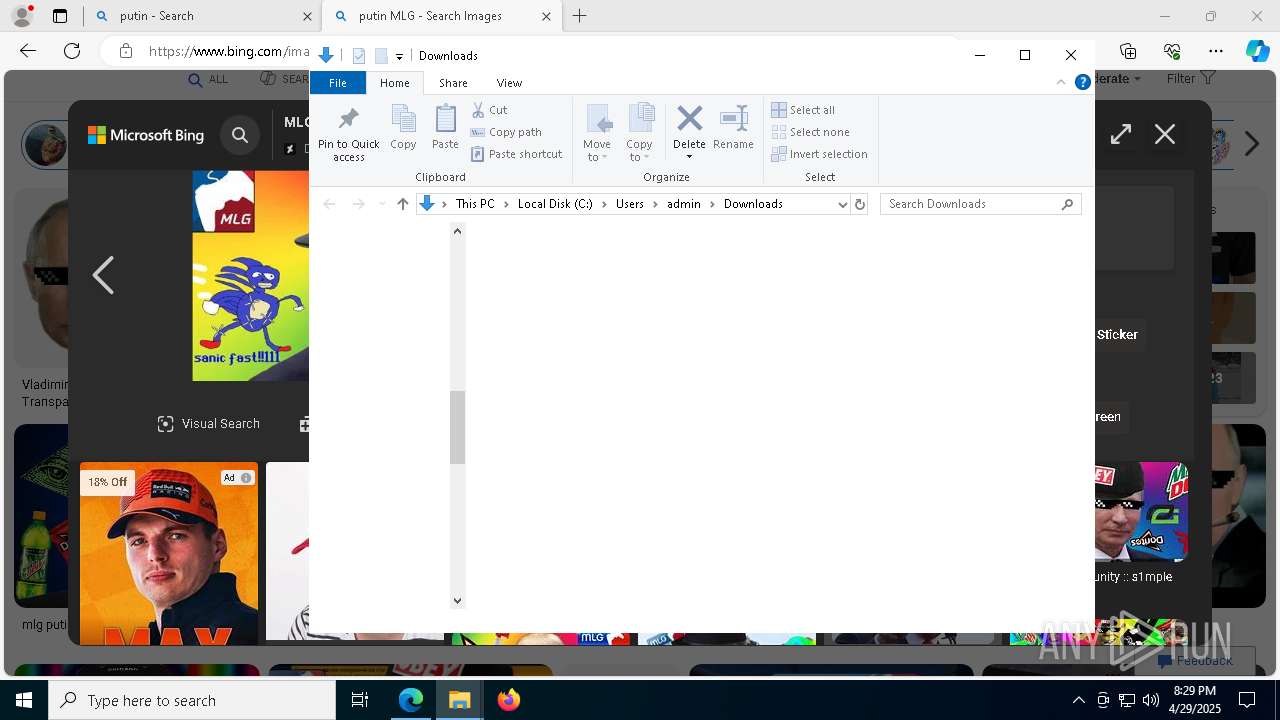Open Edge settings and more menu
The image size is (1280, 720).
[x=1216, y=51]
